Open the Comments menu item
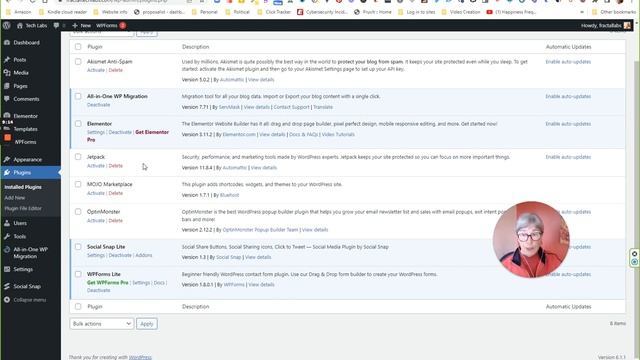 pyautogui.click(x=26, y=99)
